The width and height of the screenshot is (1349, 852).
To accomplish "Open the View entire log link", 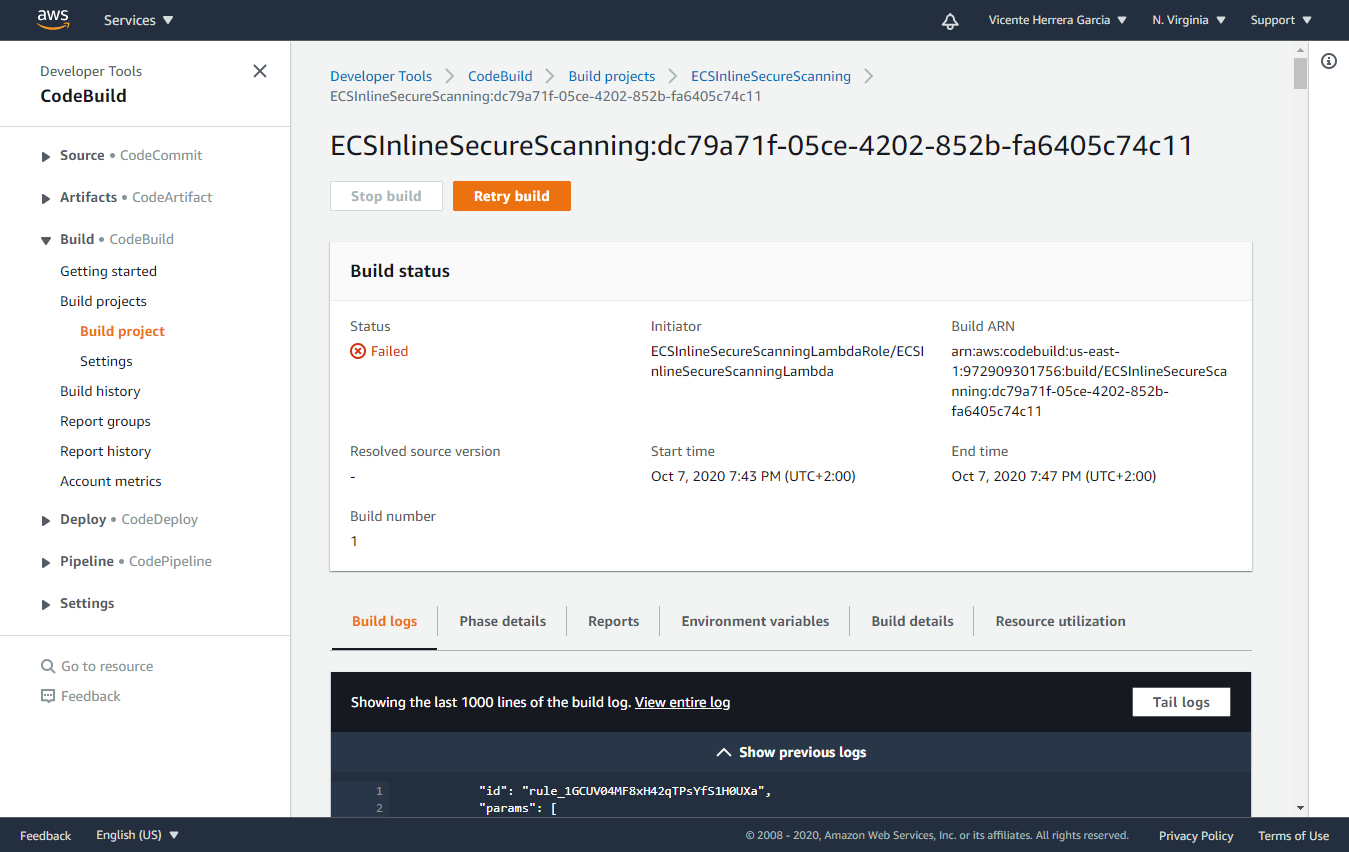I will point(682,702).
